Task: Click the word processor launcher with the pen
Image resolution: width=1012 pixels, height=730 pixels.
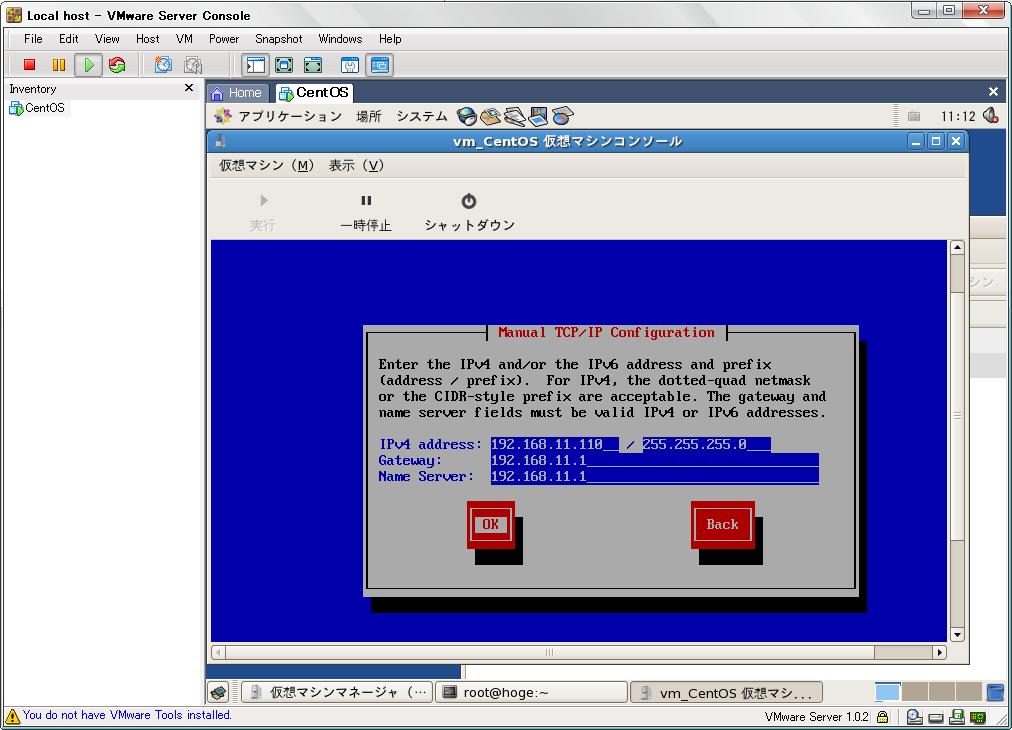Action: click(514, 116)
